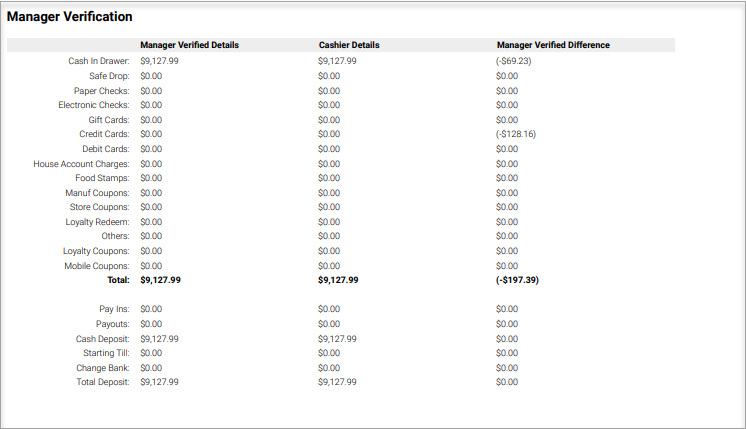The image size is (746, 429).
Task: Click the Total Deposit row label
Action: pos(103,382)
